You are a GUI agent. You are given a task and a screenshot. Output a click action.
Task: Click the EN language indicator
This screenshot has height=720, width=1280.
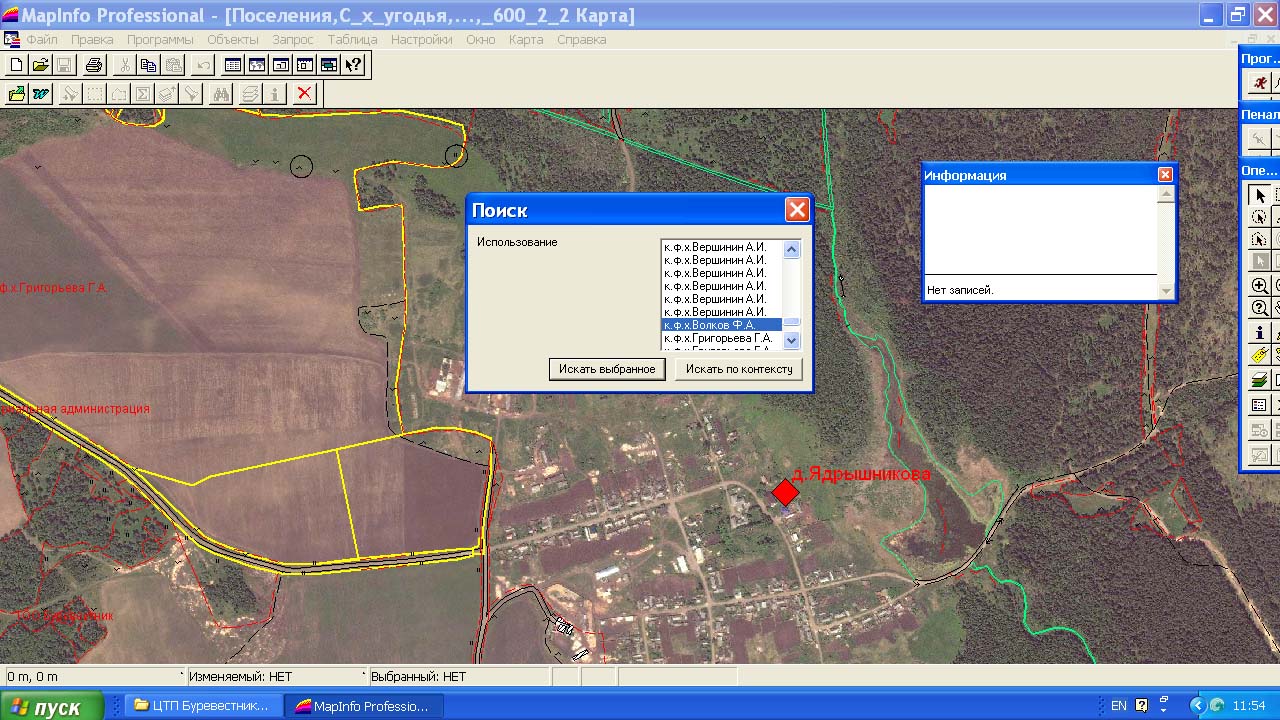1119,706
